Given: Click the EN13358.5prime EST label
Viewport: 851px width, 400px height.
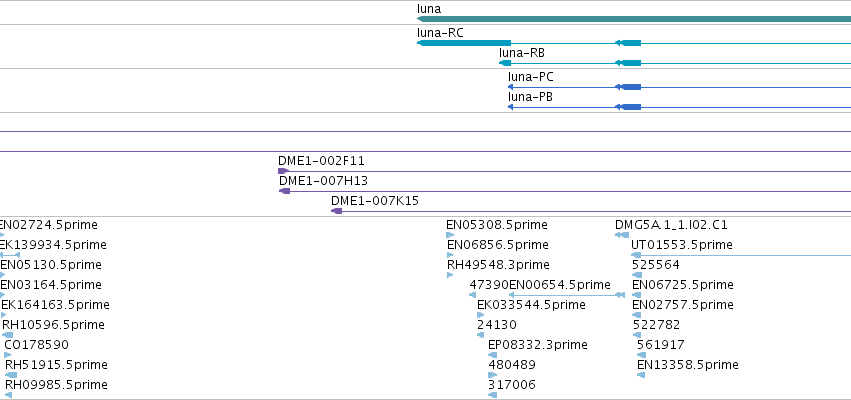Looking at the screenshot, I should [x=688, y=365].
